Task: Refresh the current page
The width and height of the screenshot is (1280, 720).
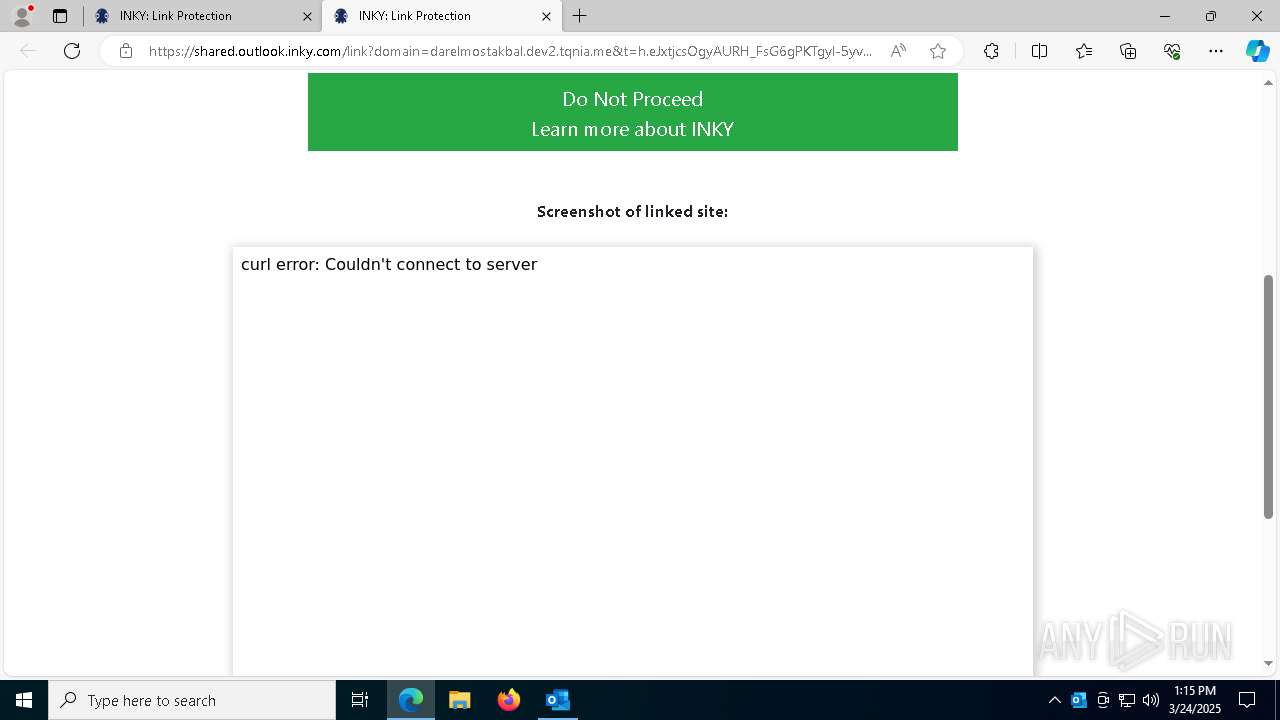Action: tap(72, 51)
